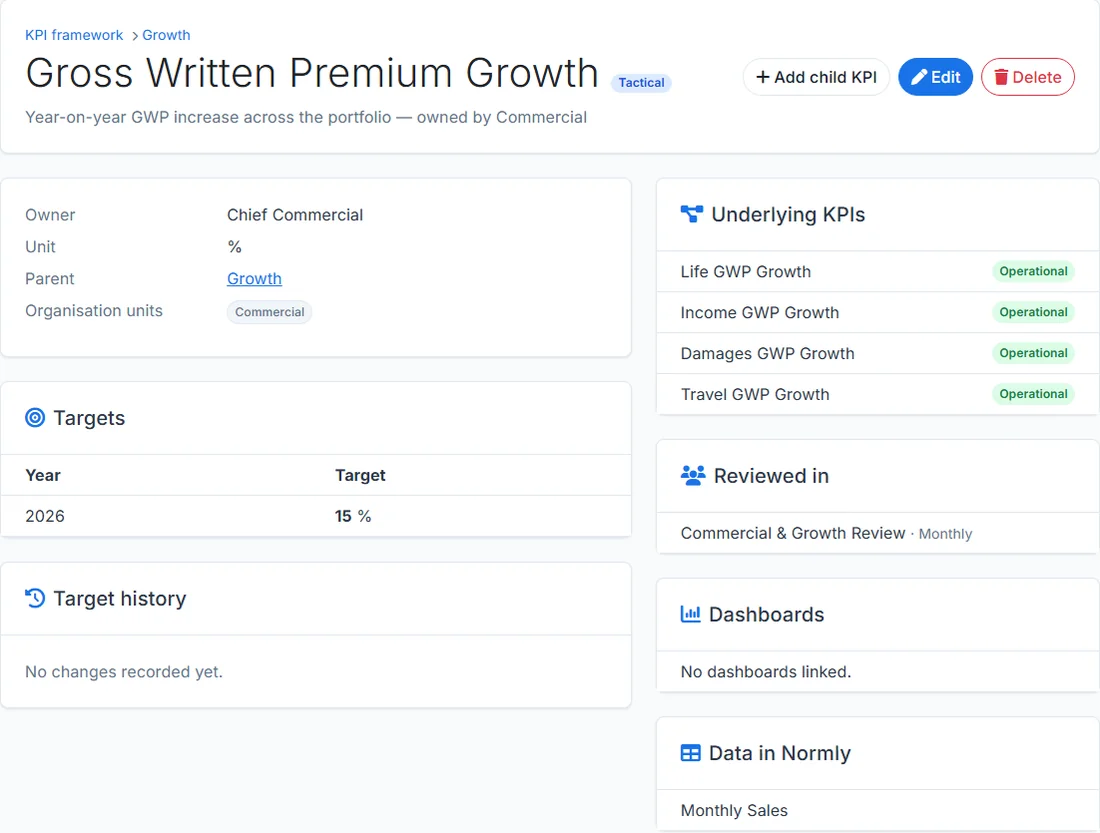Click the Unit field label
1100x833 pixels.
(x=40, y=247)
